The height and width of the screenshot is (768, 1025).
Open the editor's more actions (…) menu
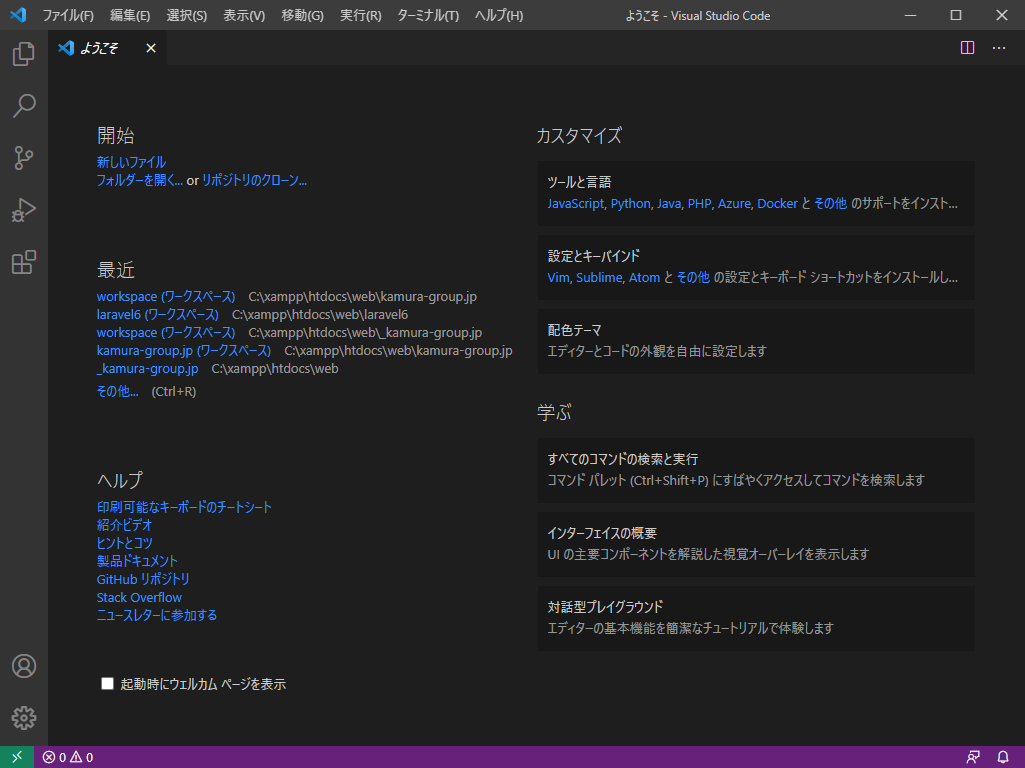click(999, 48)
